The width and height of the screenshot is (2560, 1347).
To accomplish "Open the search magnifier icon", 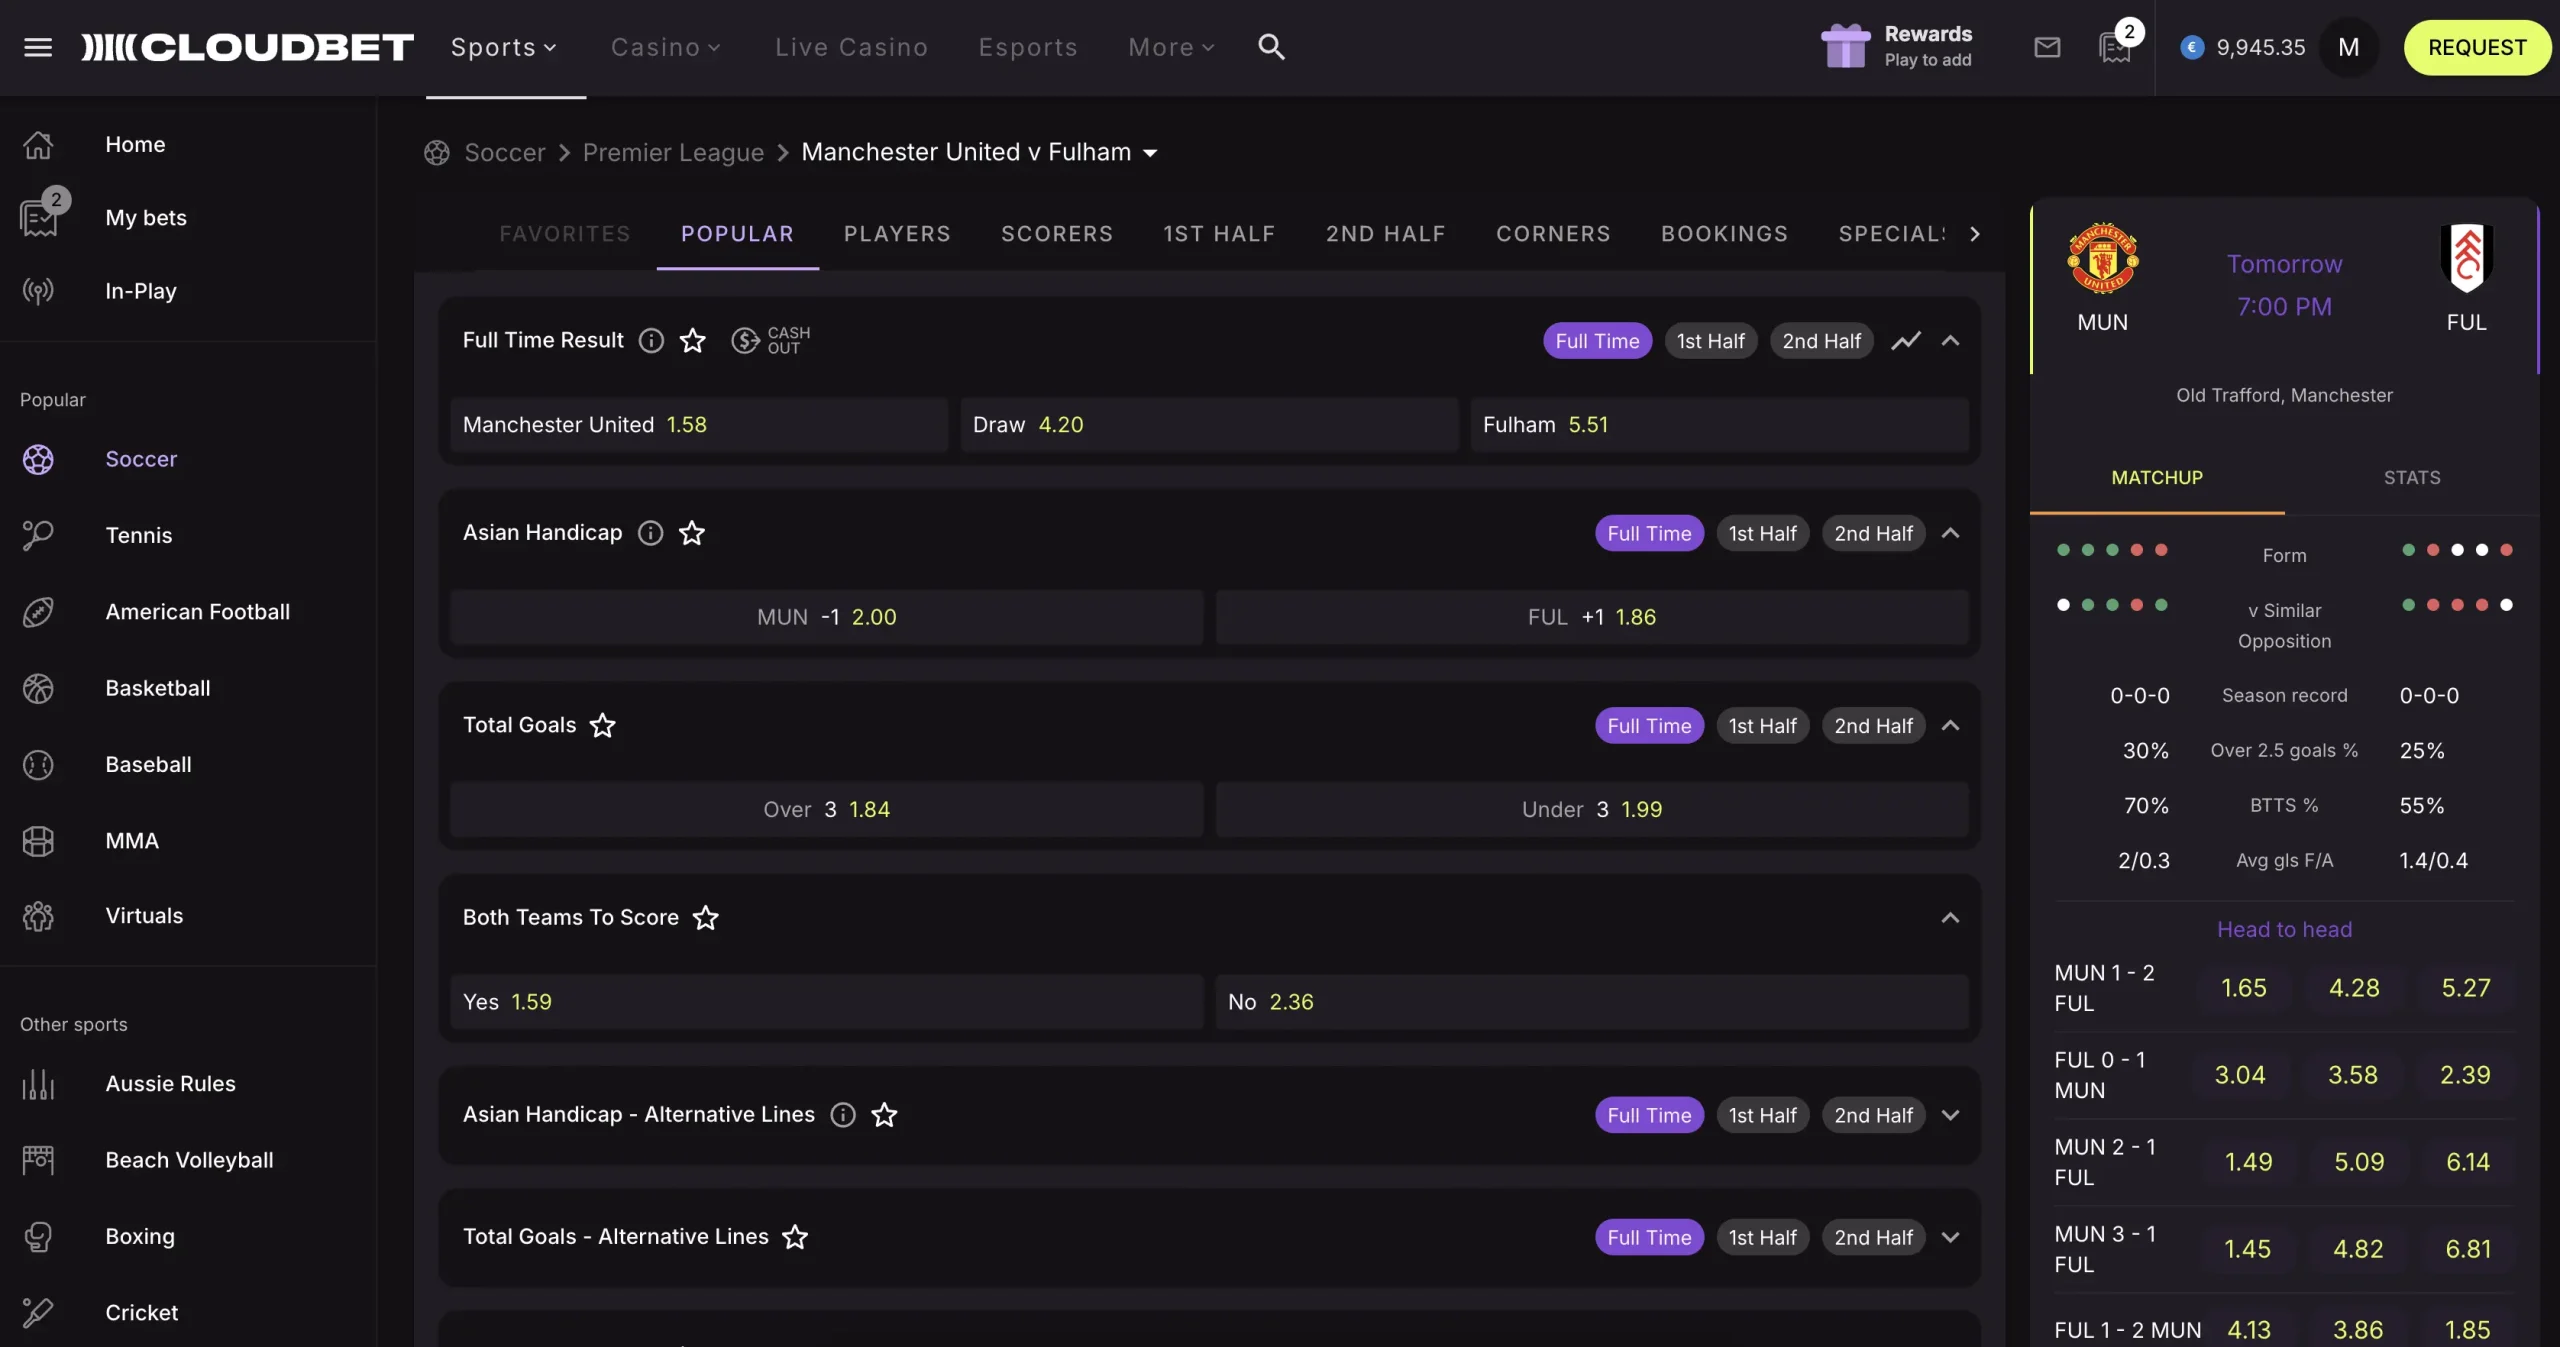I will click(1271, 47).
